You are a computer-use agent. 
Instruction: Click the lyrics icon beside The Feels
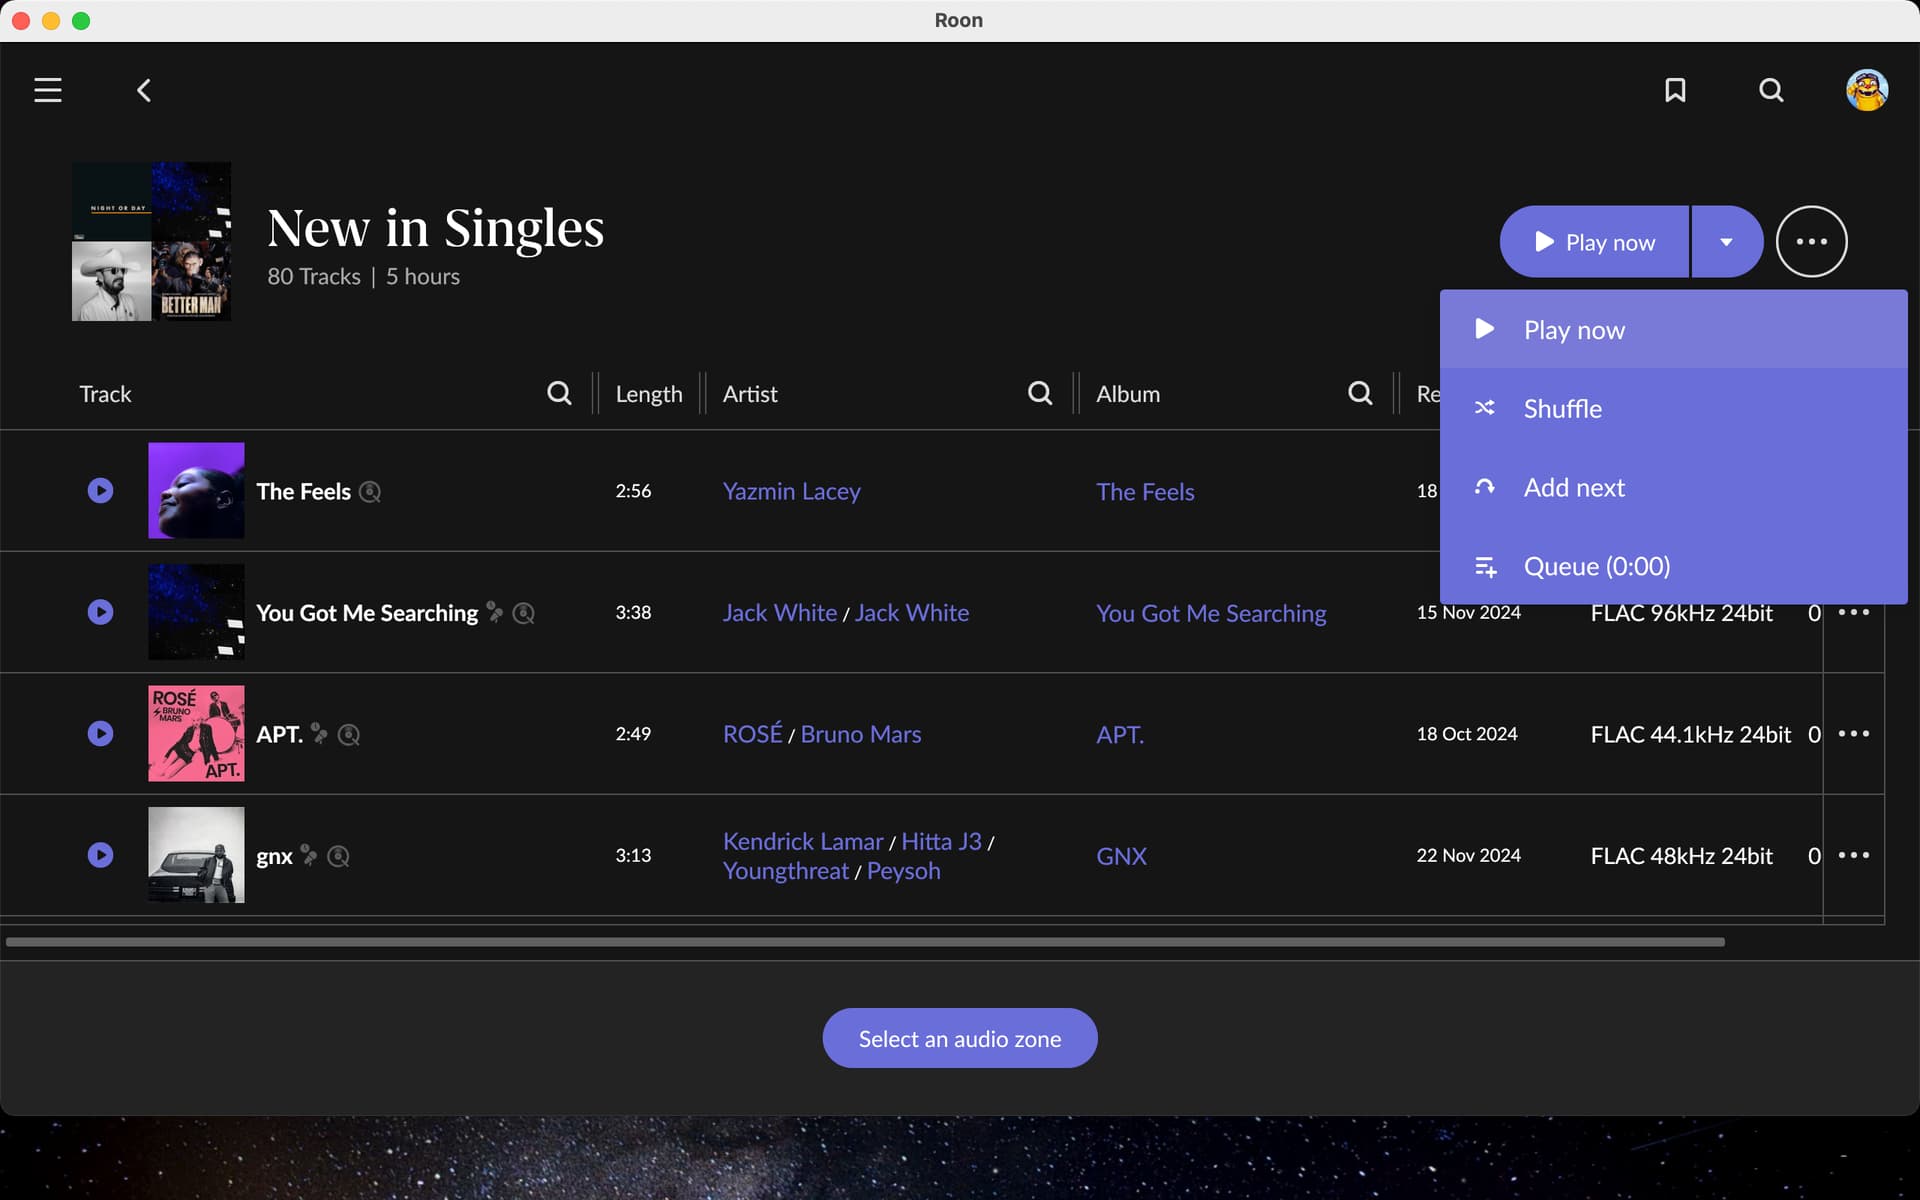370,492
